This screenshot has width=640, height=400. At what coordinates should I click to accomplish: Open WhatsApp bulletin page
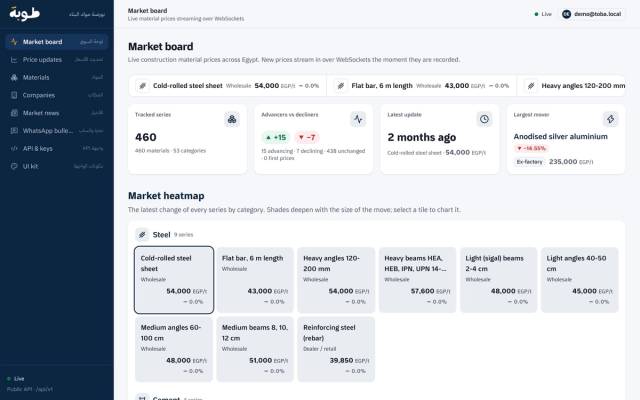coord(57,131)
